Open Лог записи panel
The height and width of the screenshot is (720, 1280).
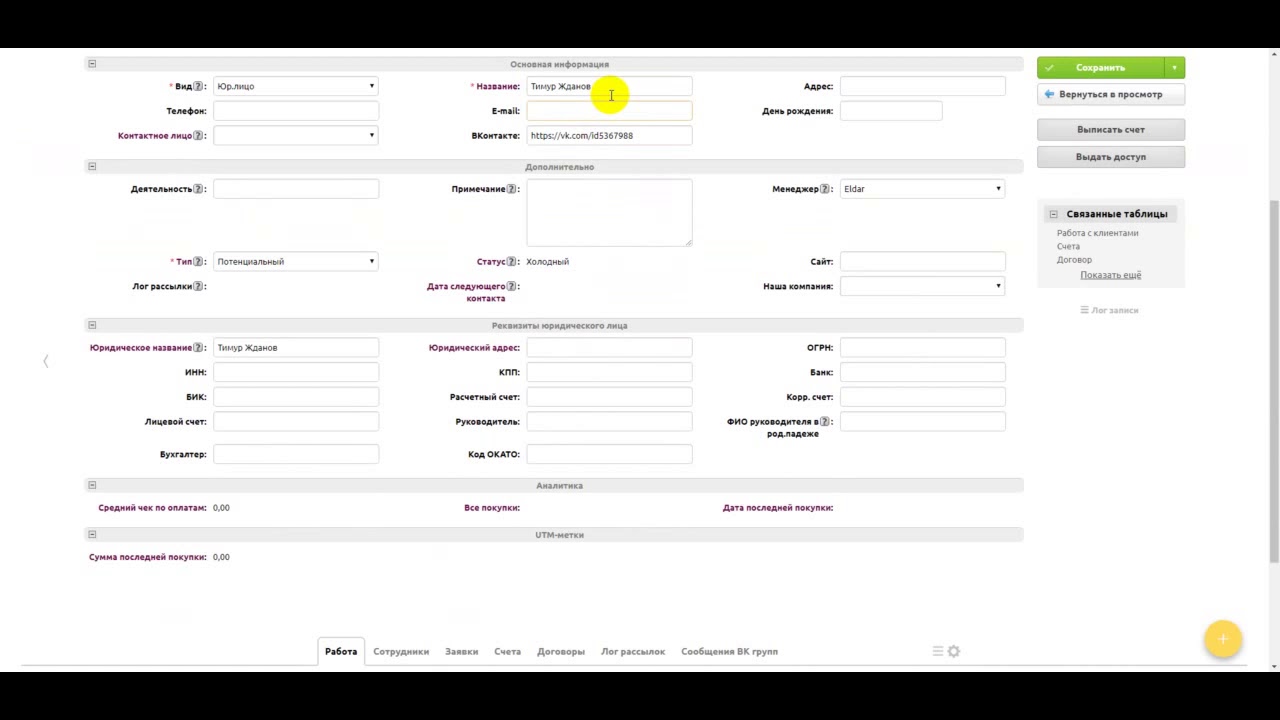[1110, 310]
